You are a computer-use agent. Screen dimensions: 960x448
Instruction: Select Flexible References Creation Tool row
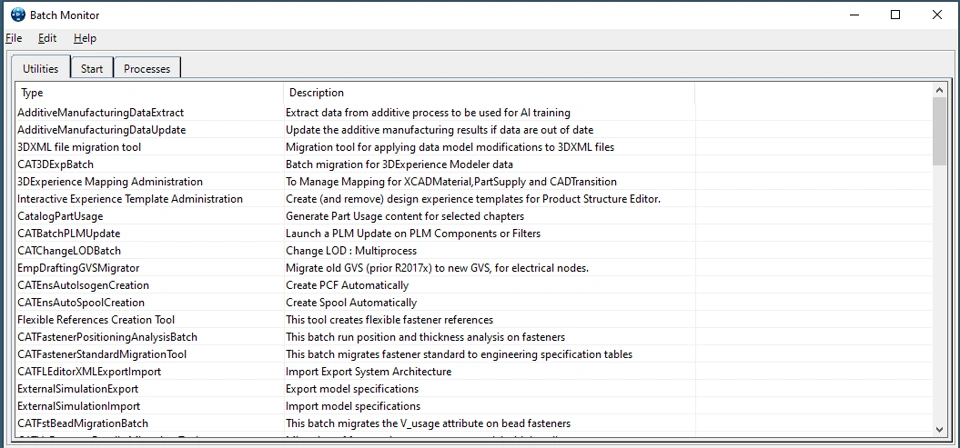point(96,319)
